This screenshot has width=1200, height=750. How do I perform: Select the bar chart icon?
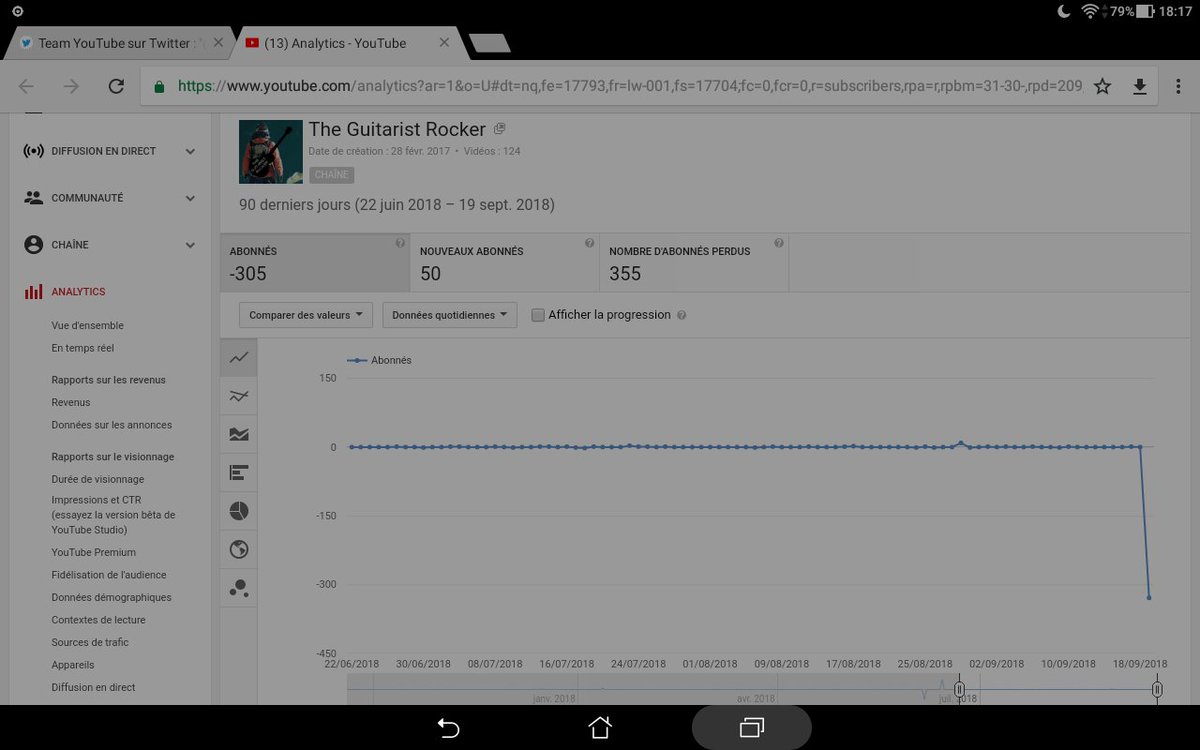pyautogui.click(x=238, y=472)
